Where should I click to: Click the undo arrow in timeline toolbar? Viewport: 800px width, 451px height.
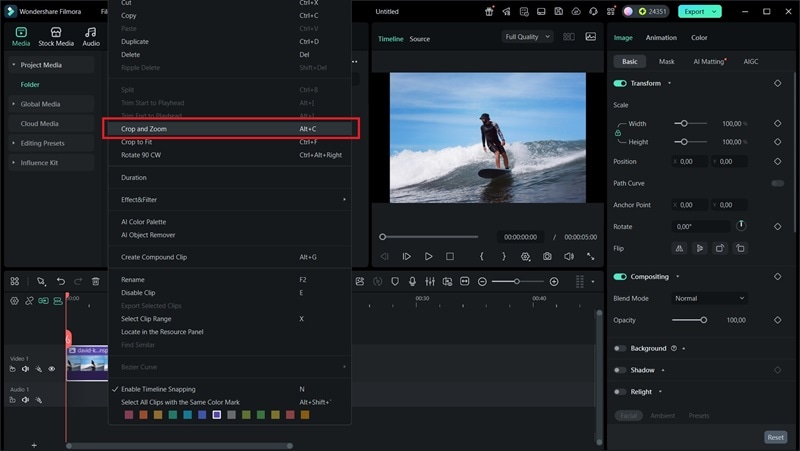point(61,282)
